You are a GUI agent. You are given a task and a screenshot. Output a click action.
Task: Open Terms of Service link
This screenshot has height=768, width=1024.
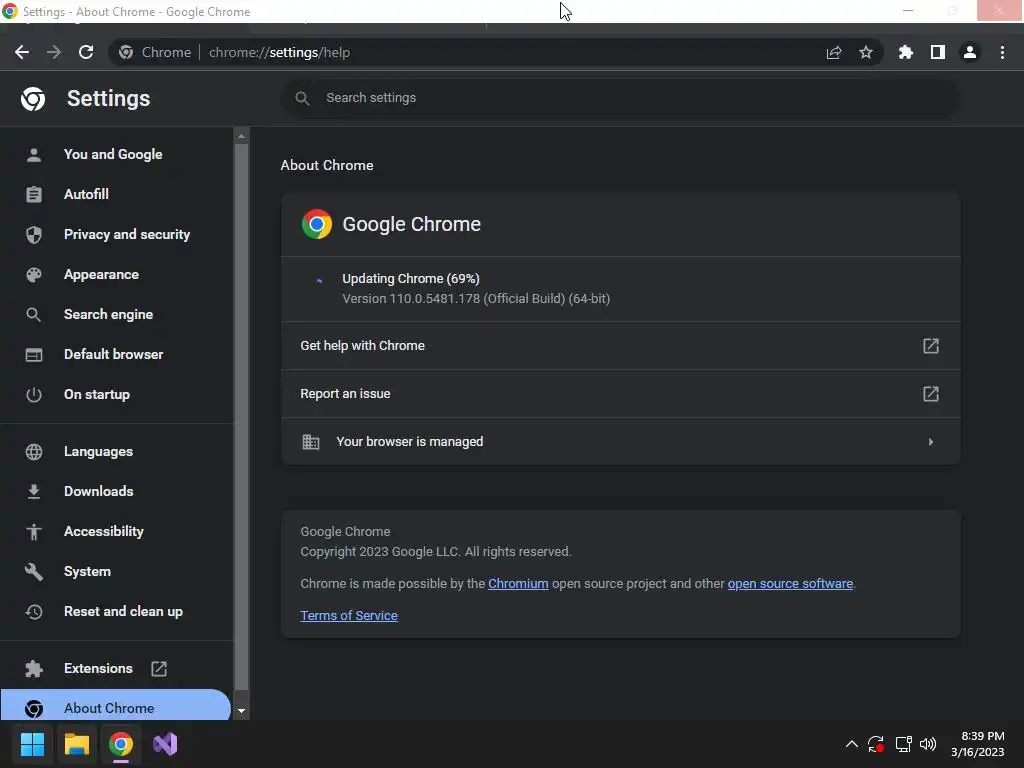(x=349, y=616)
